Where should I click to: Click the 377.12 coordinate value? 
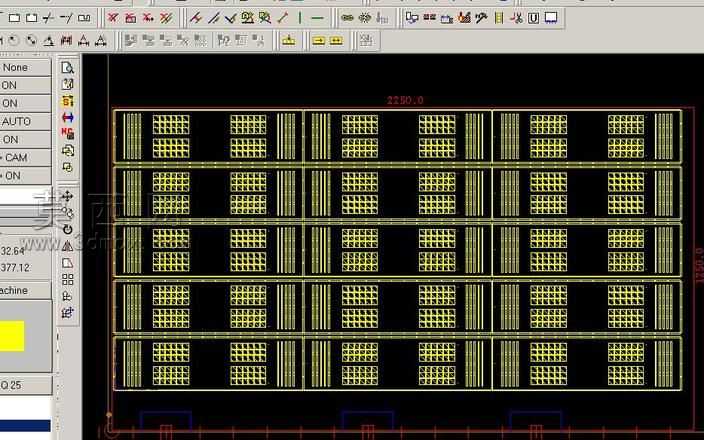tap(15, 268)
